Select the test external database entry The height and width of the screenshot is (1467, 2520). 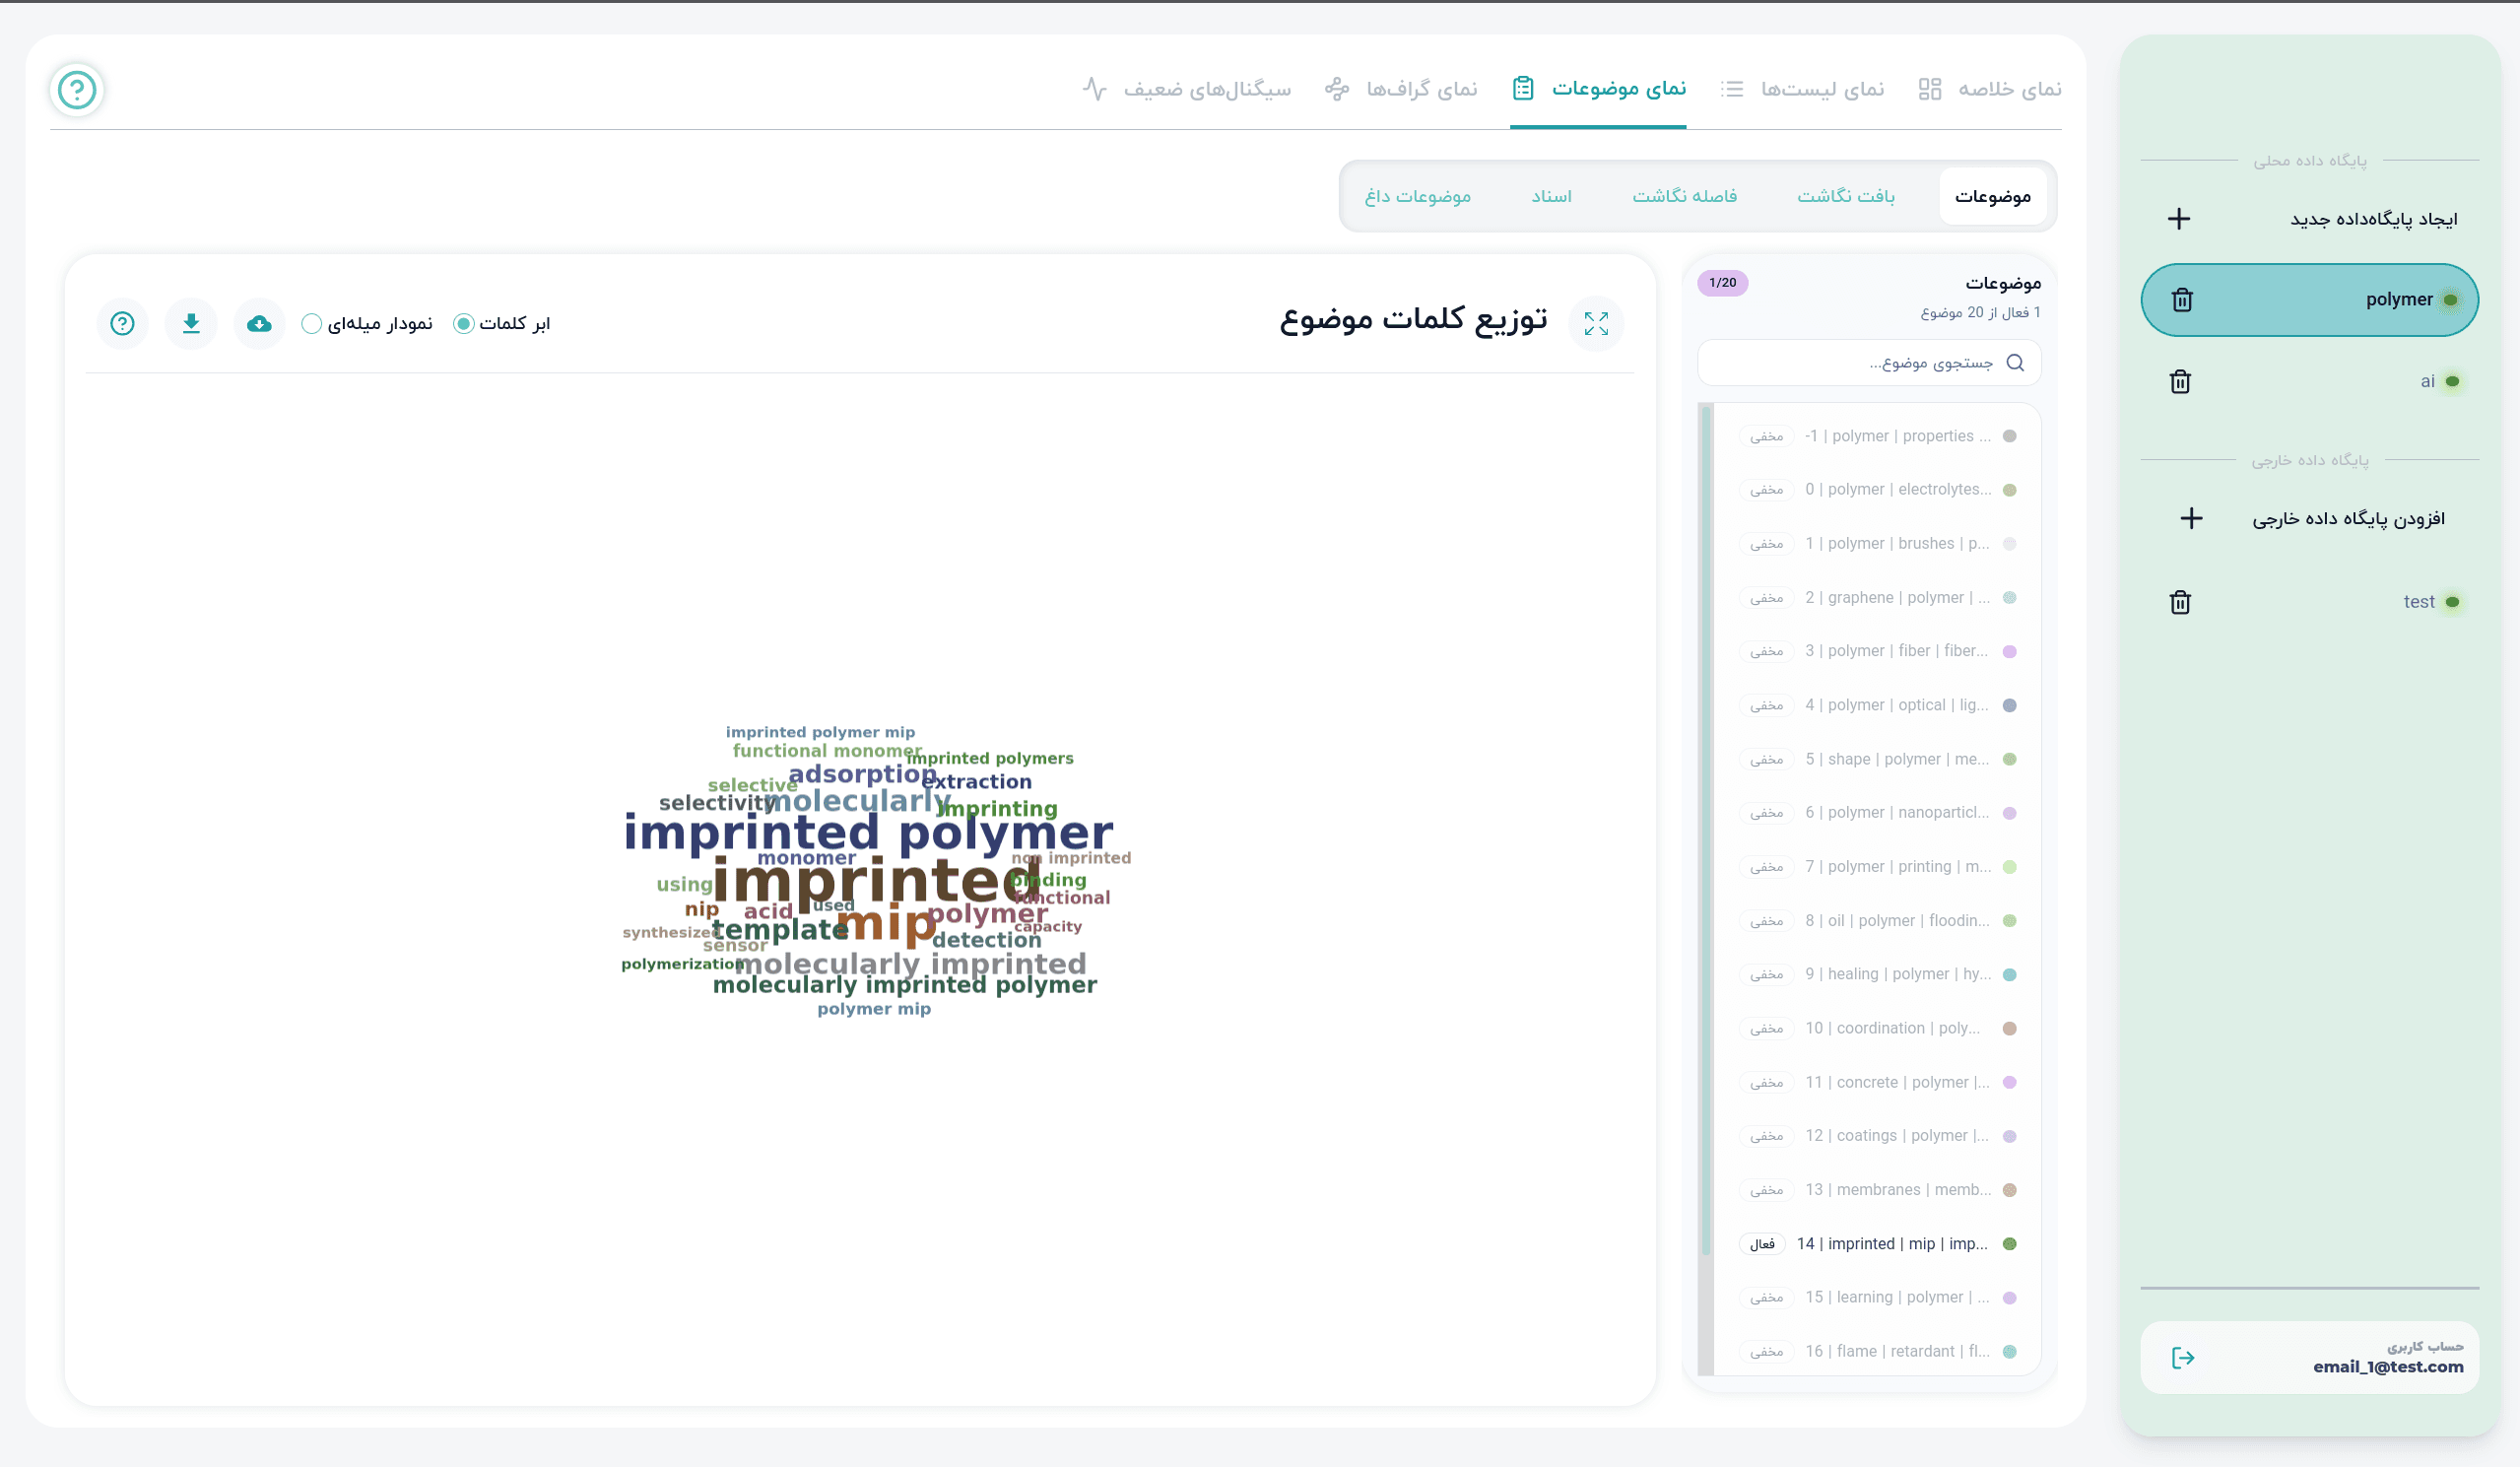tap(2309, 602)
